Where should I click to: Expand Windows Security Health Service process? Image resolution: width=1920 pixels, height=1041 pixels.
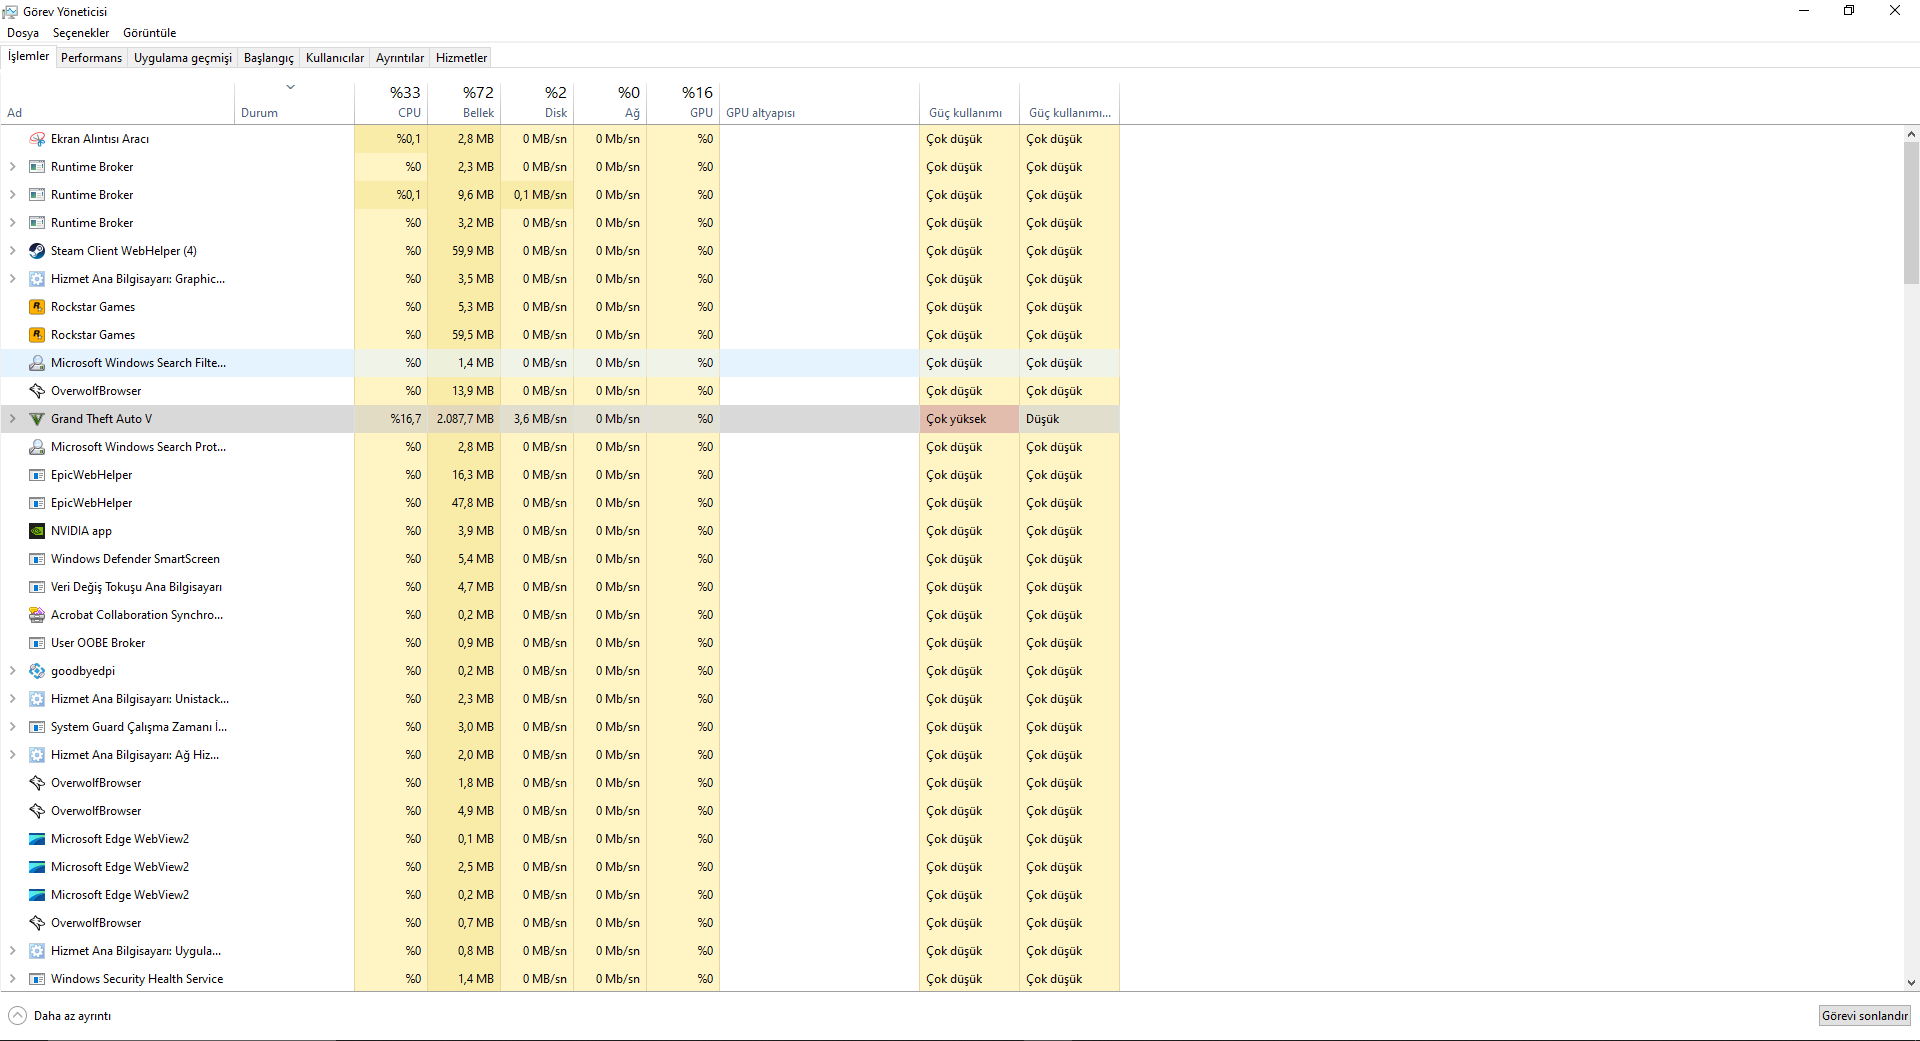pos(12,979)
